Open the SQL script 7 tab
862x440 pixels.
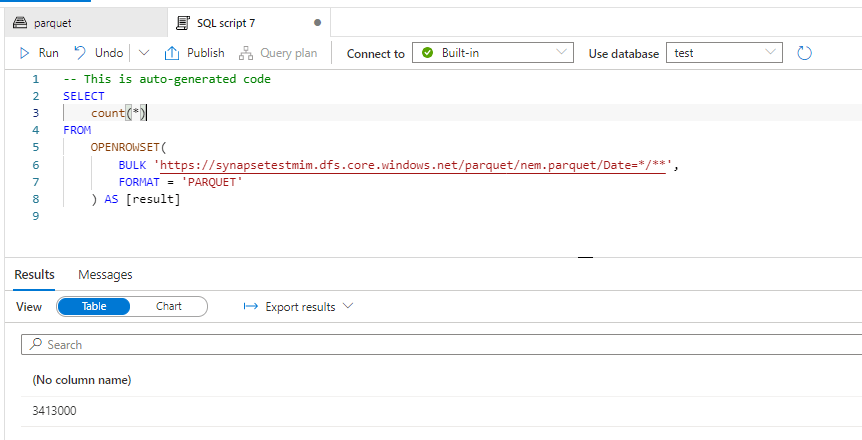226,21
